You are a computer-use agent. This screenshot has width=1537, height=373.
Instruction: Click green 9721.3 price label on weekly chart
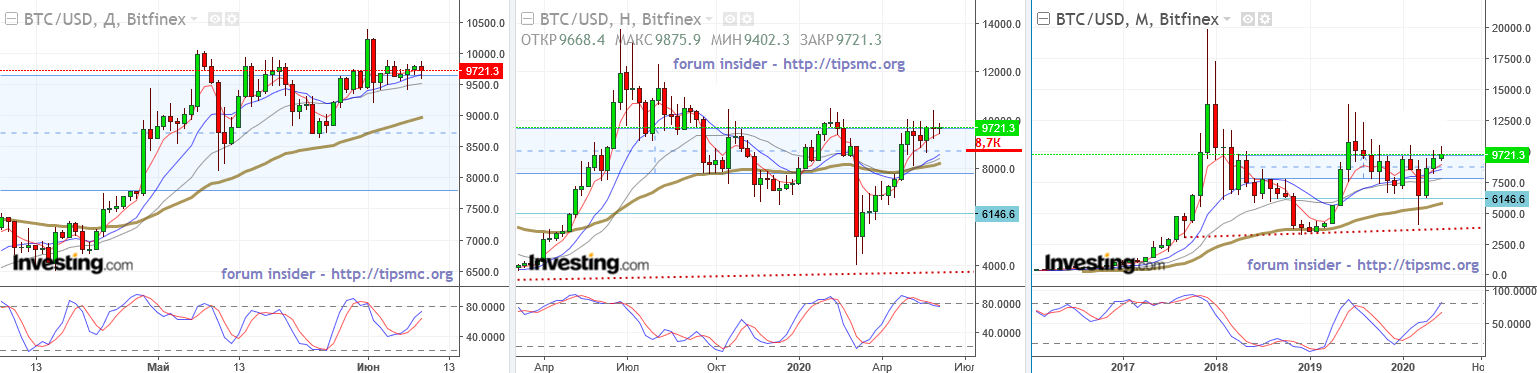tap(997, 128)
